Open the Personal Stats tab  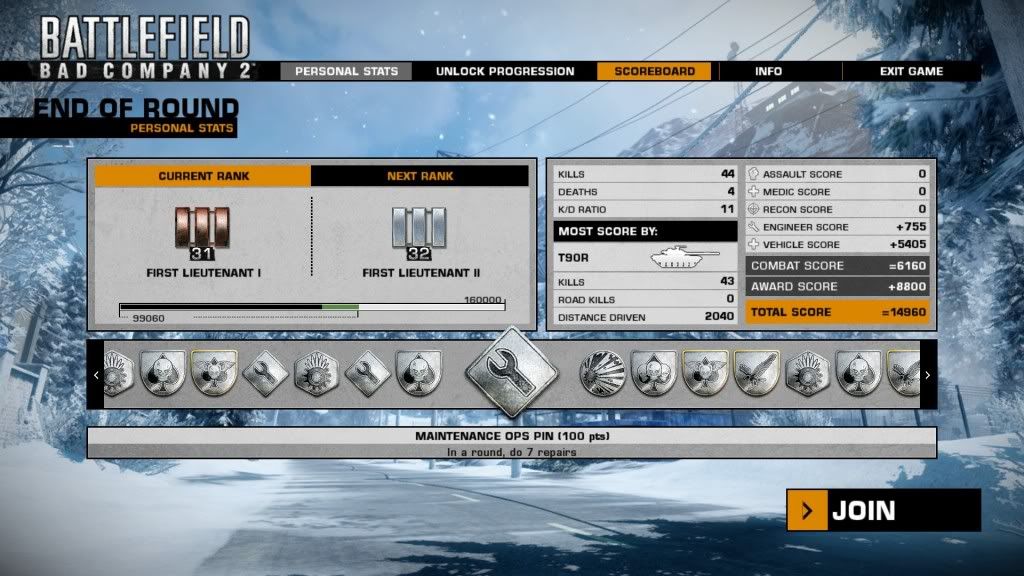(346, 72)
